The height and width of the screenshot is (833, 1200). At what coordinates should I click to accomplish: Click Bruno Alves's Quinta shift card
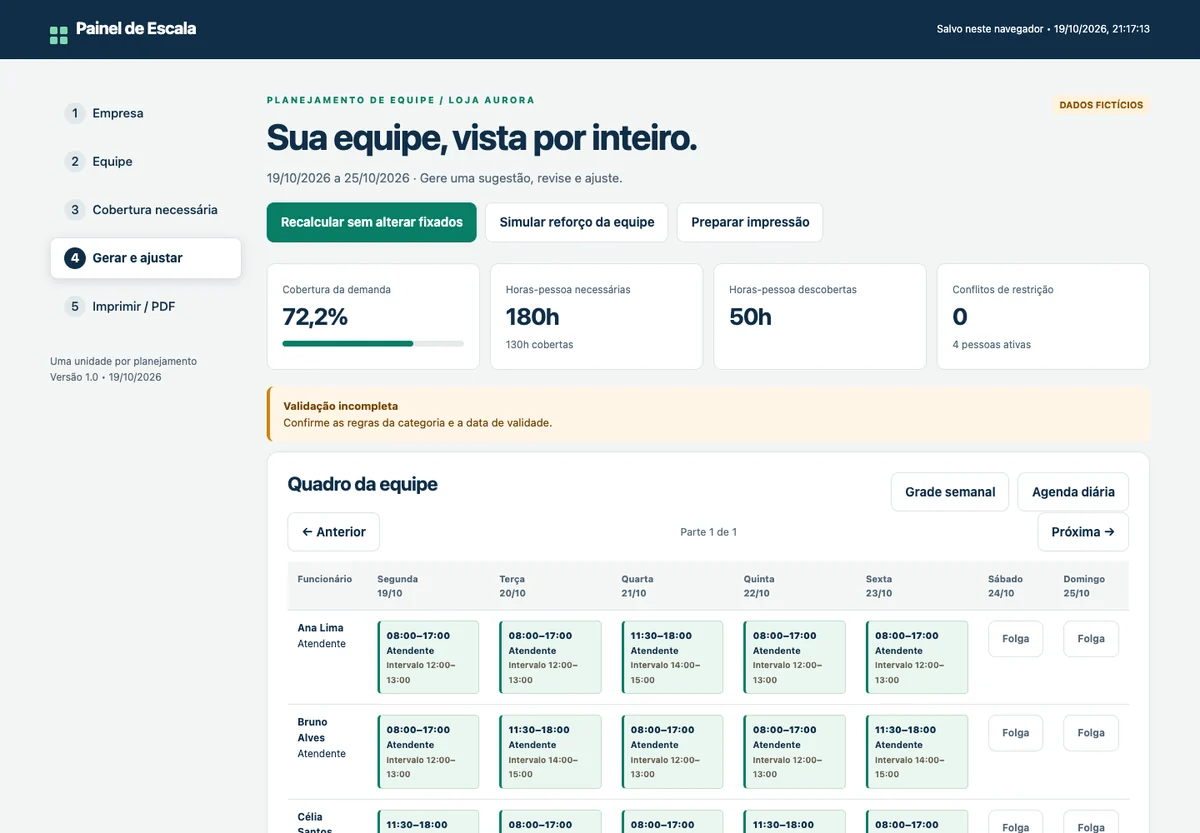point(794,751)
